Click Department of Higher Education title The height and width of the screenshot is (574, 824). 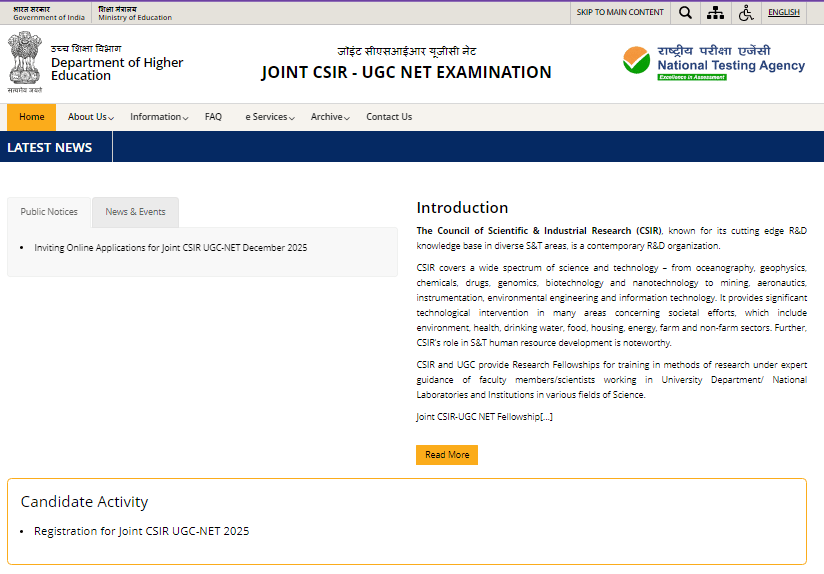click(x=117, y=69)
